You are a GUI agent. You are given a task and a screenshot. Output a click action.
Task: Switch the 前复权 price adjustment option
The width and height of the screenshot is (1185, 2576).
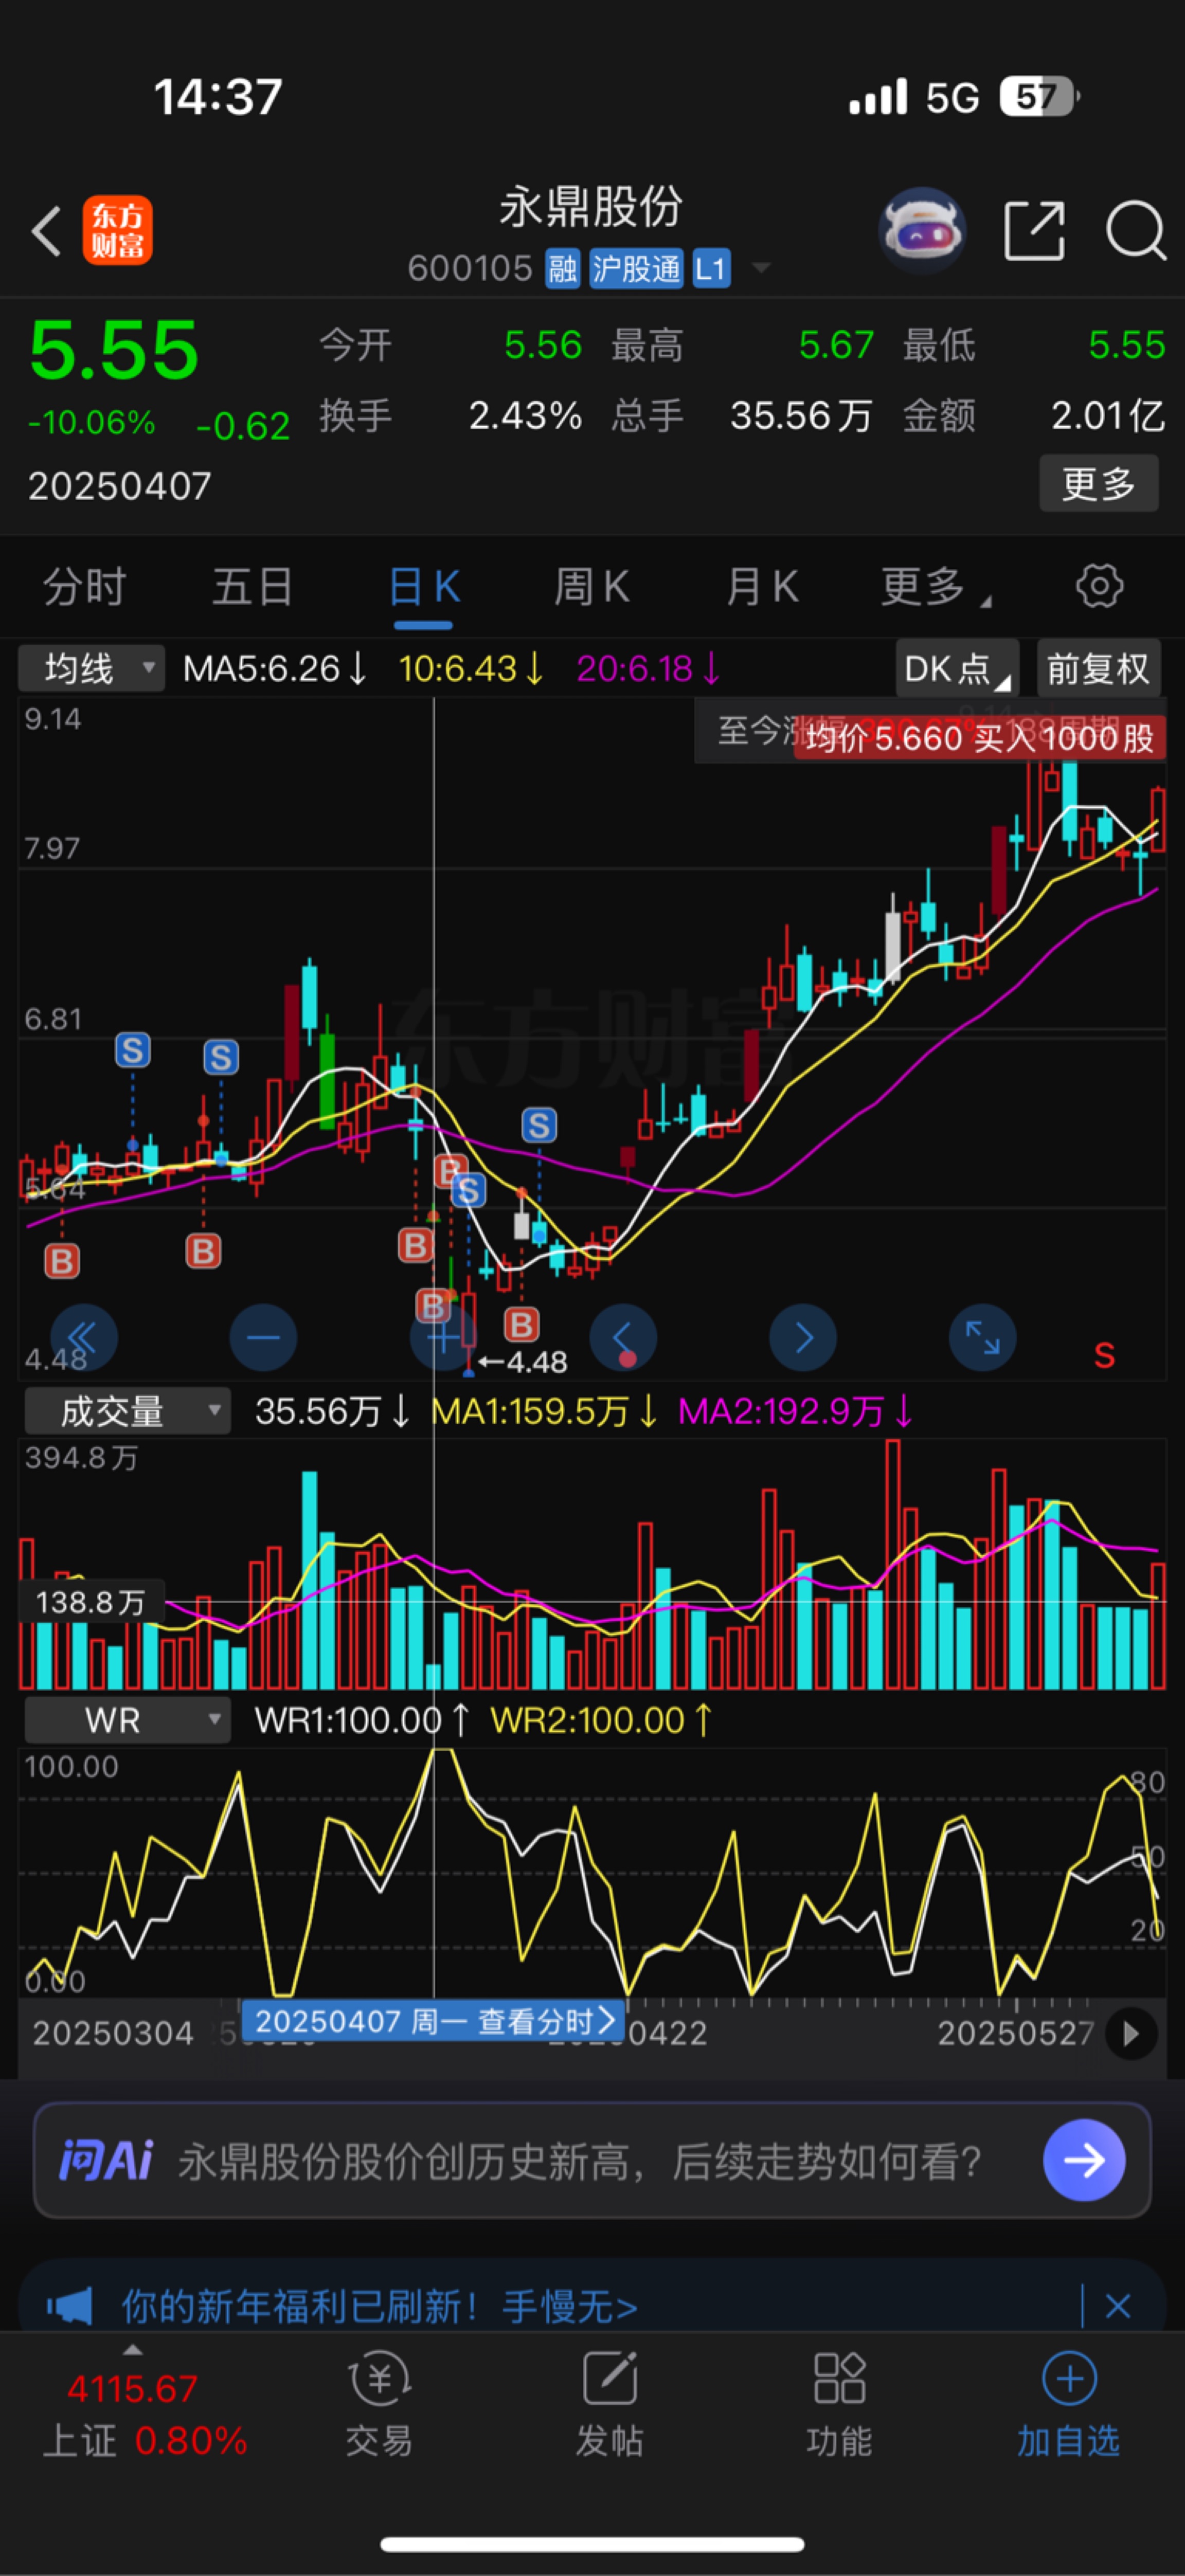tap(1098, 668)
